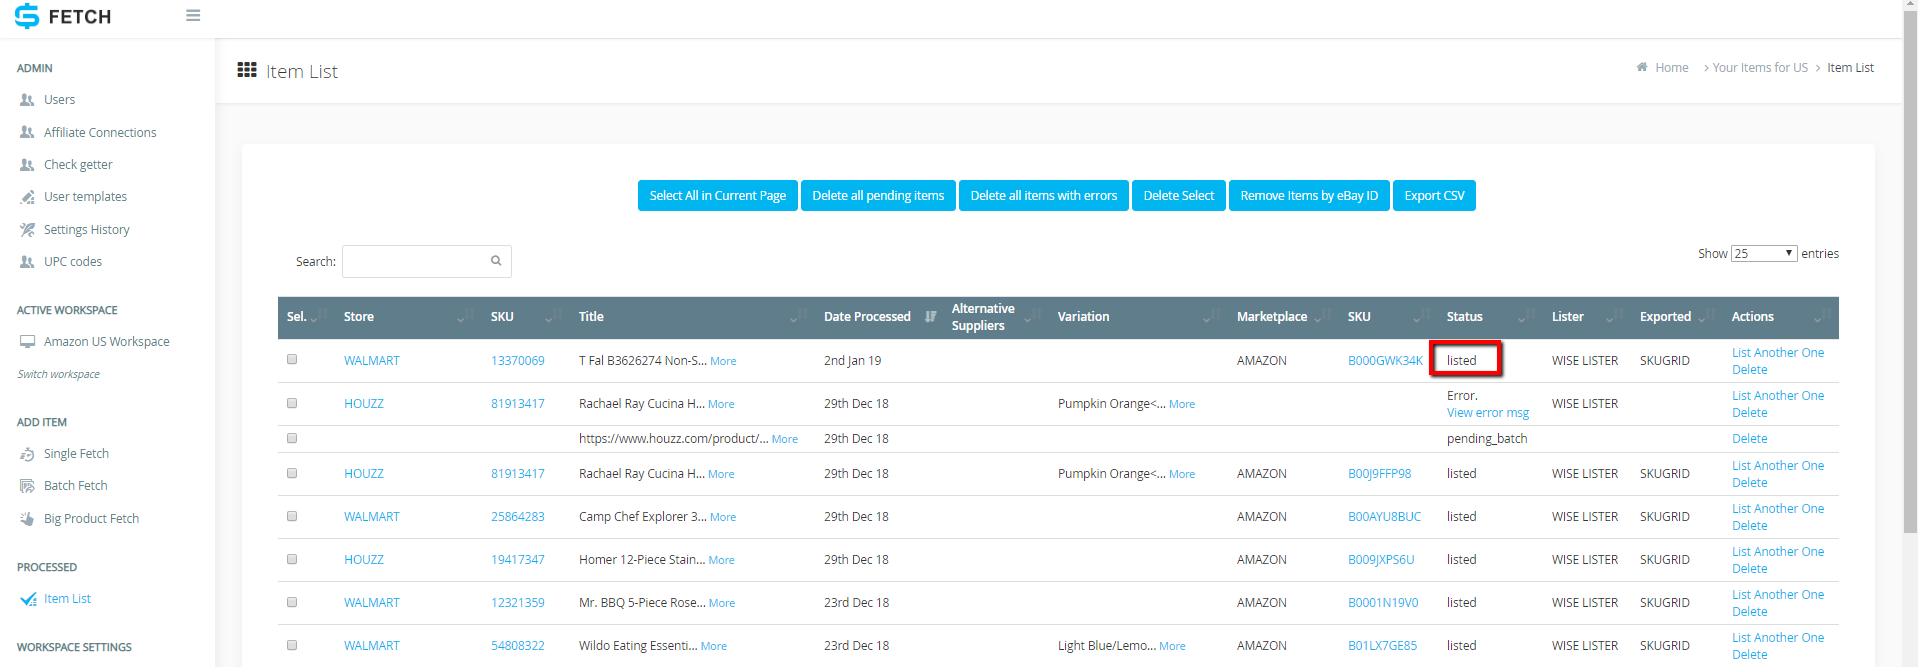
Task: Select checkbox for B00J9FFP98 row
Action: point(292,473)
